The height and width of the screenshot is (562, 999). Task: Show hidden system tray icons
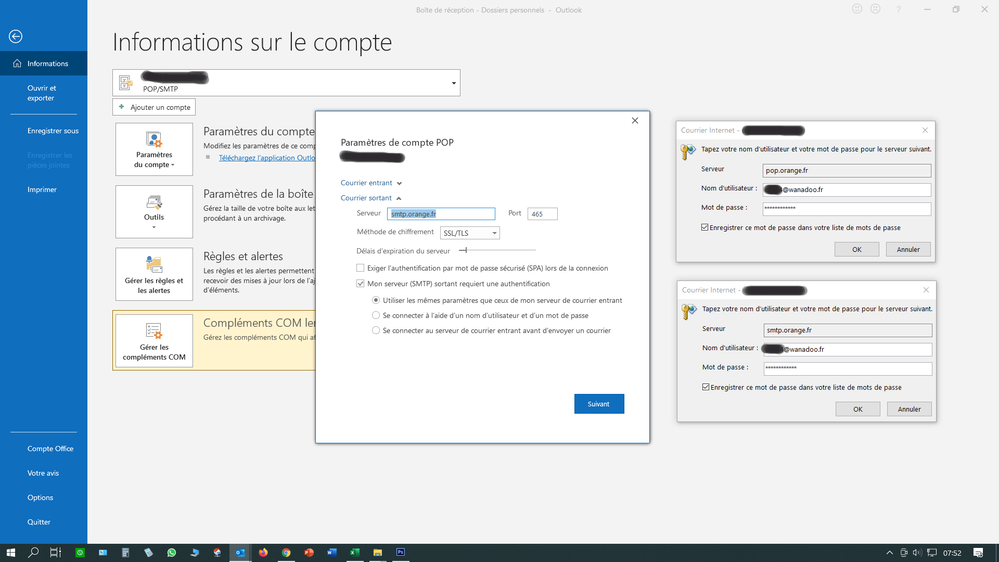tap(889, 552)
